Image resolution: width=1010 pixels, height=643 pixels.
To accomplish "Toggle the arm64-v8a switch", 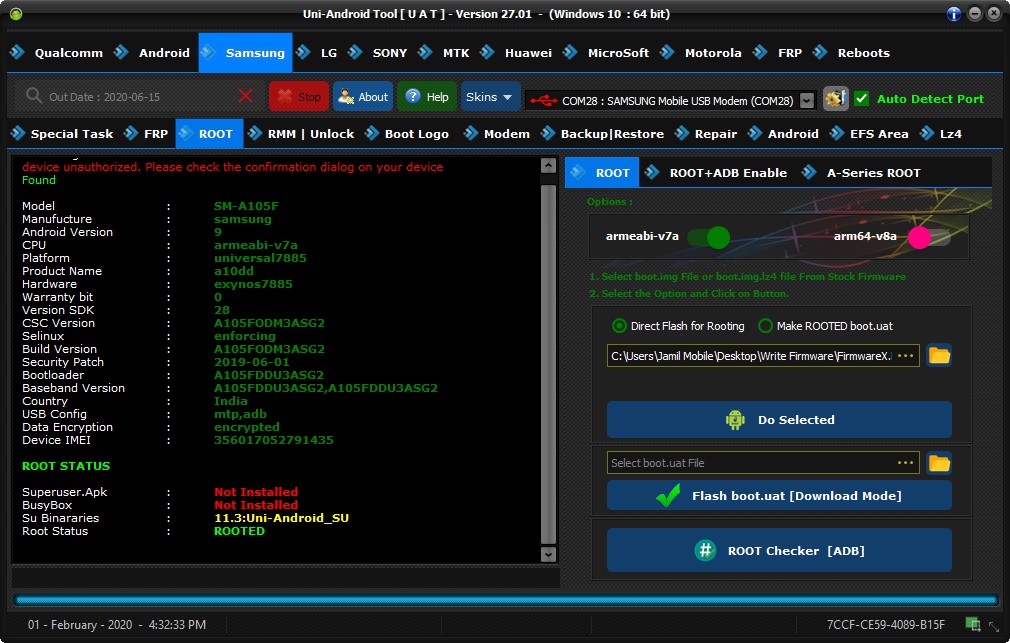I will tap(929, 237).
